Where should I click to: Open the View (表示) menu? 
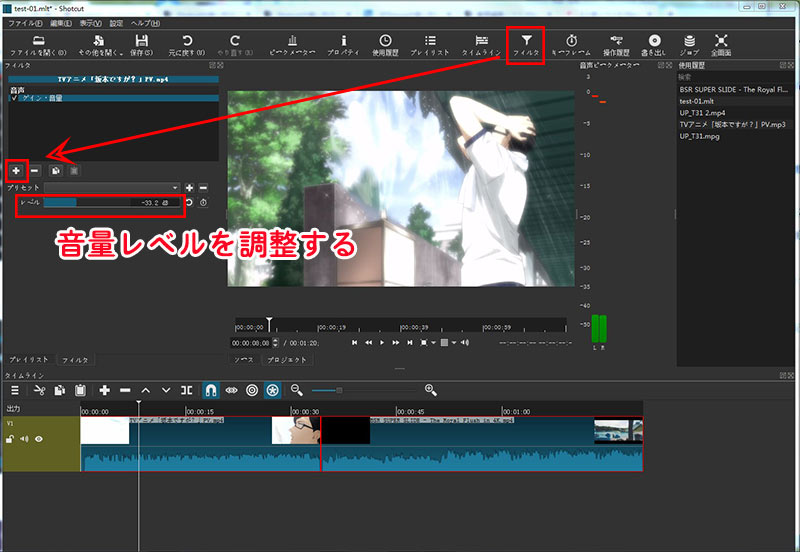[90, 23]
